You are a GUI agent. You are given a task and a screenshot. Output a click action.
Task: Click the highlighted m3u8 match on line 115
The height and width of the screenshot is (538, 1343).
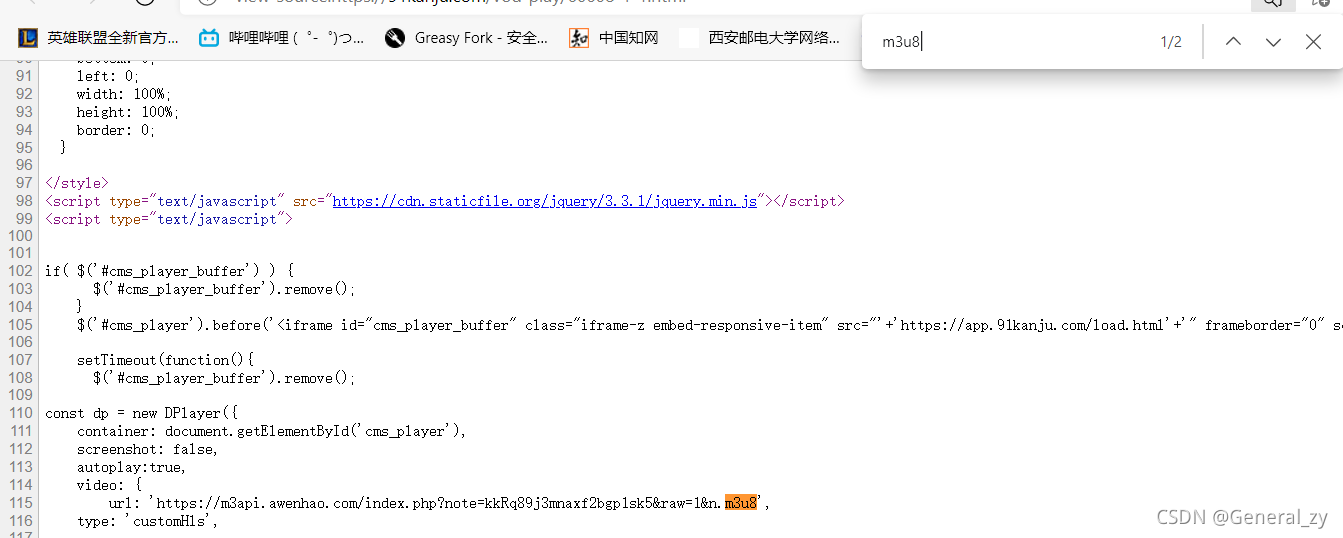pos(741,503)
